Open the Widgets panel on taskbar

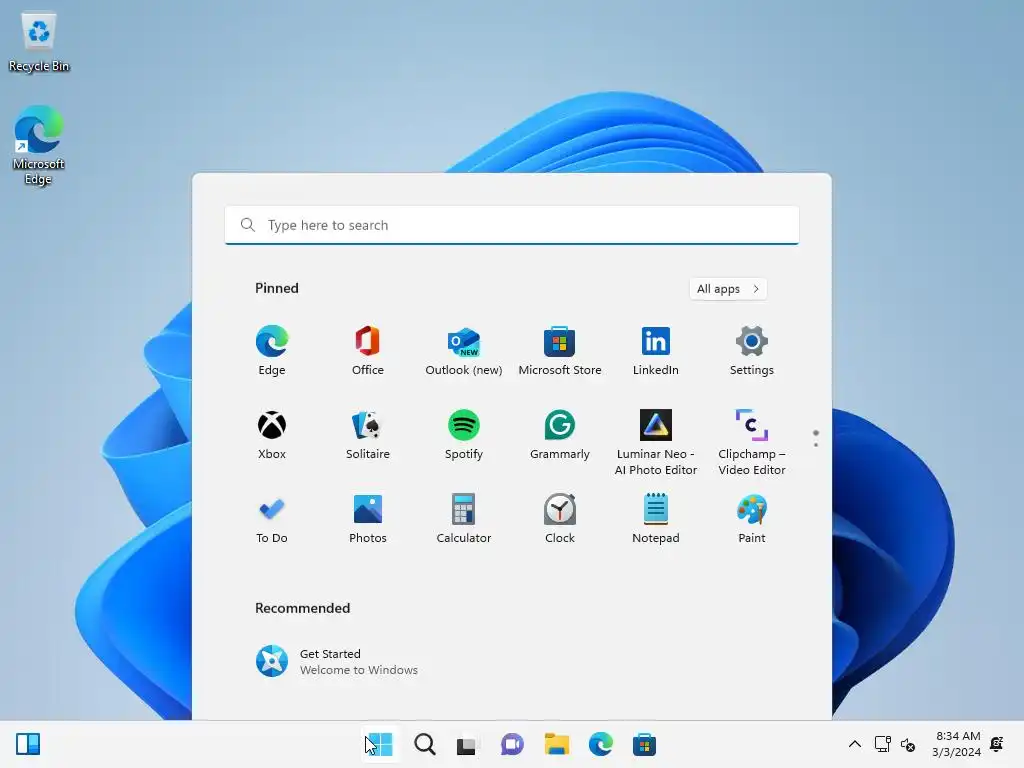coord(28,744)
